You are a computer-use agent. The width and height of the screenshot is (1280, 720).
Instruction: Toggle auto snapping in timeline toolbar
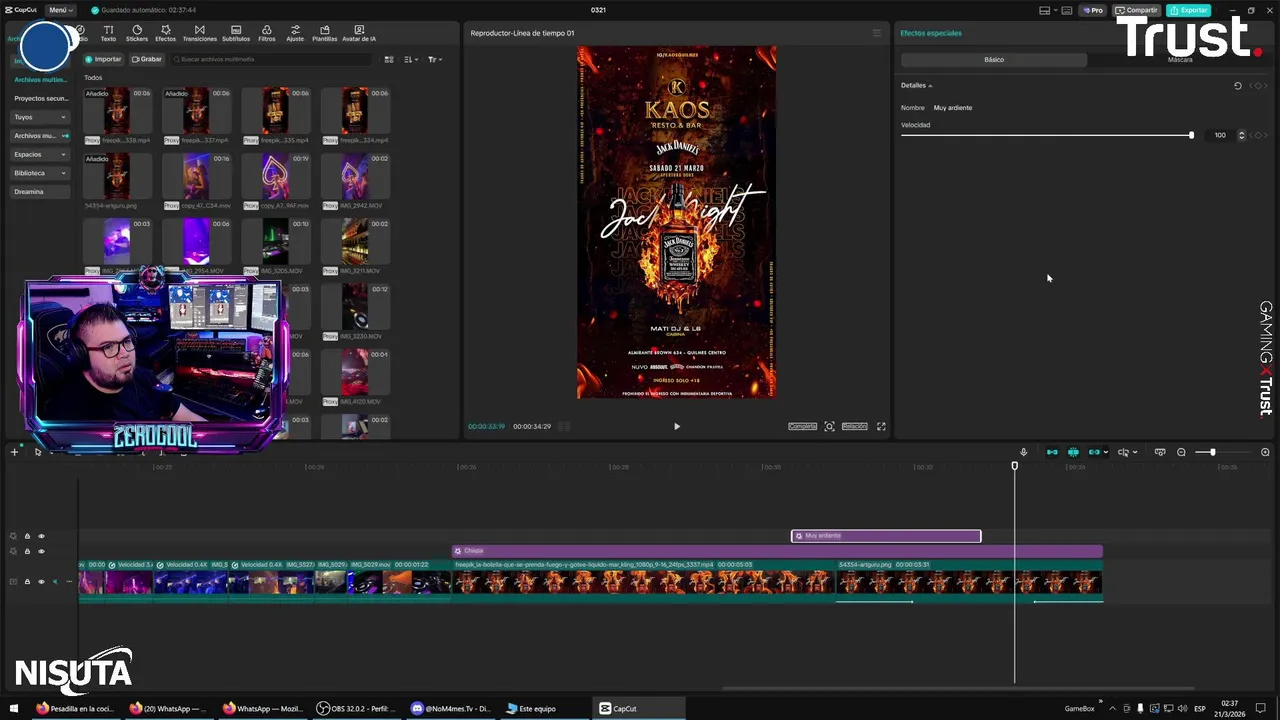pos(1073,452)
